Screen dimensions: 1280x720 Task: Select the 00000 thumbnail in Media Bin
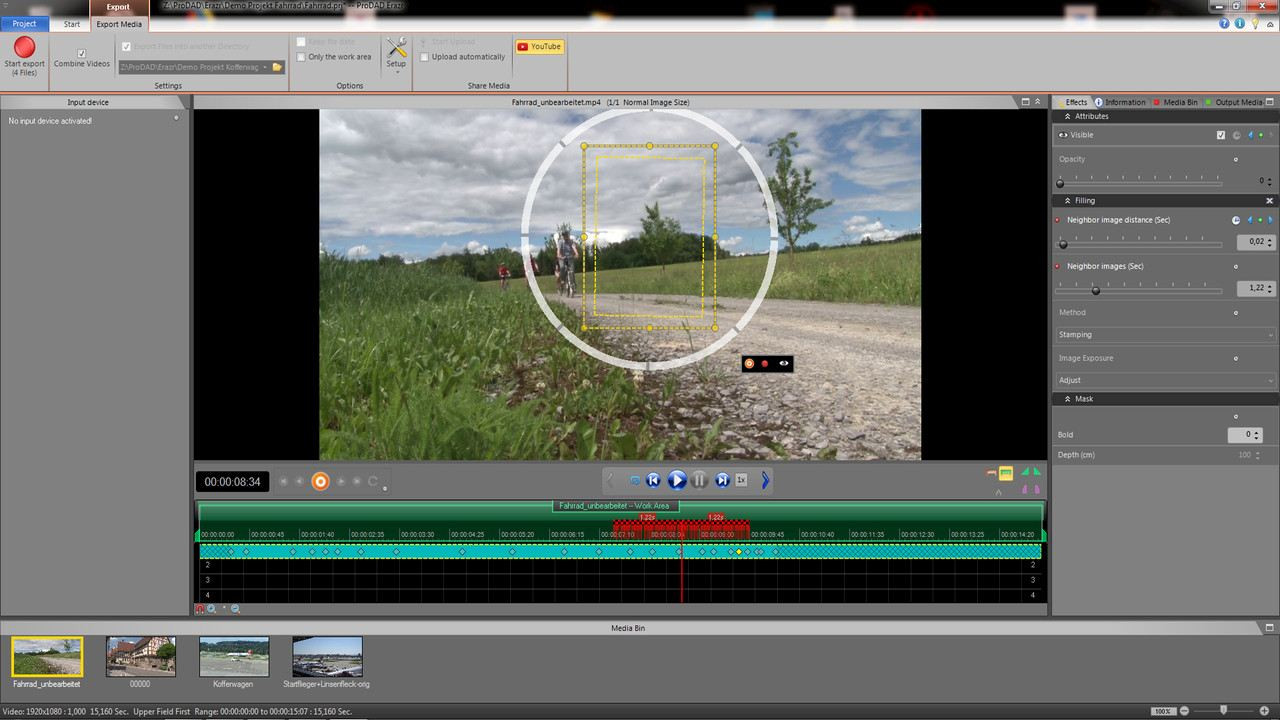pos(141,657)
